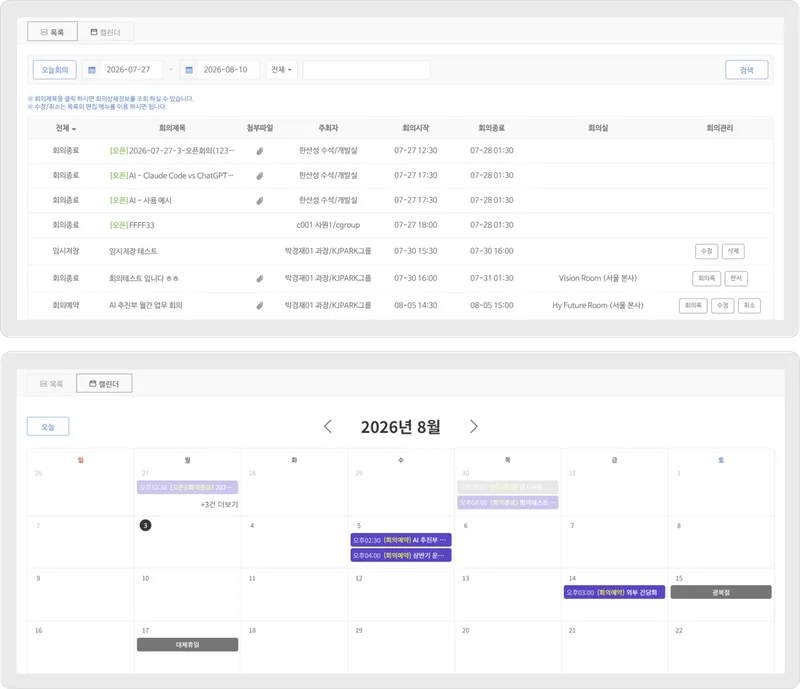Image resolution: width=800 pixels, height=689 pixels.
Task: Select 캘린더 tab in the calendar panel
Action: 104,383
